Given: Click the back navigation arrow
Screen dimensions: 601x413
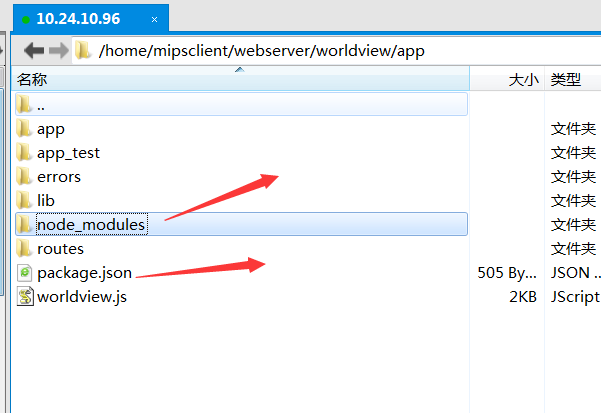Looking at the screenshot, I should pos(34,51).
